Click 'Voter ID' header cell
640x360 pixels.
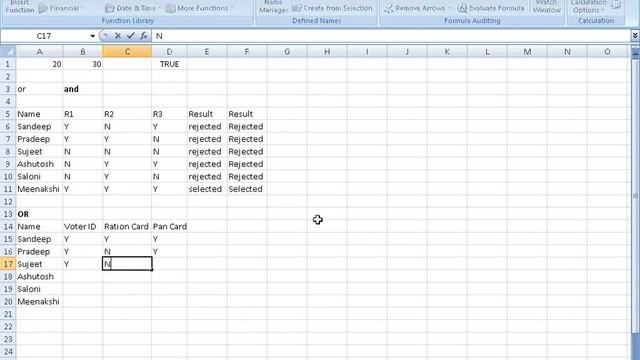[83, 227]
